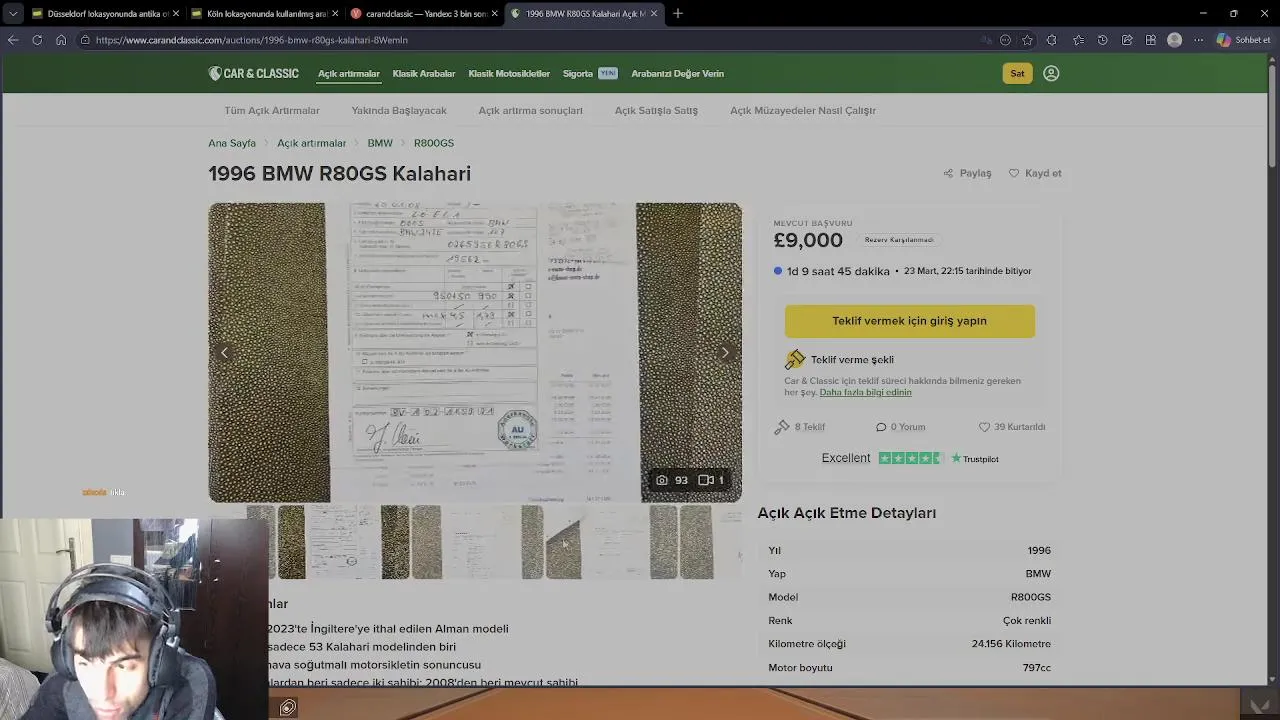Add this page to favorites
This screenshot has width=1280, height=720.
tap(1027, 40)
